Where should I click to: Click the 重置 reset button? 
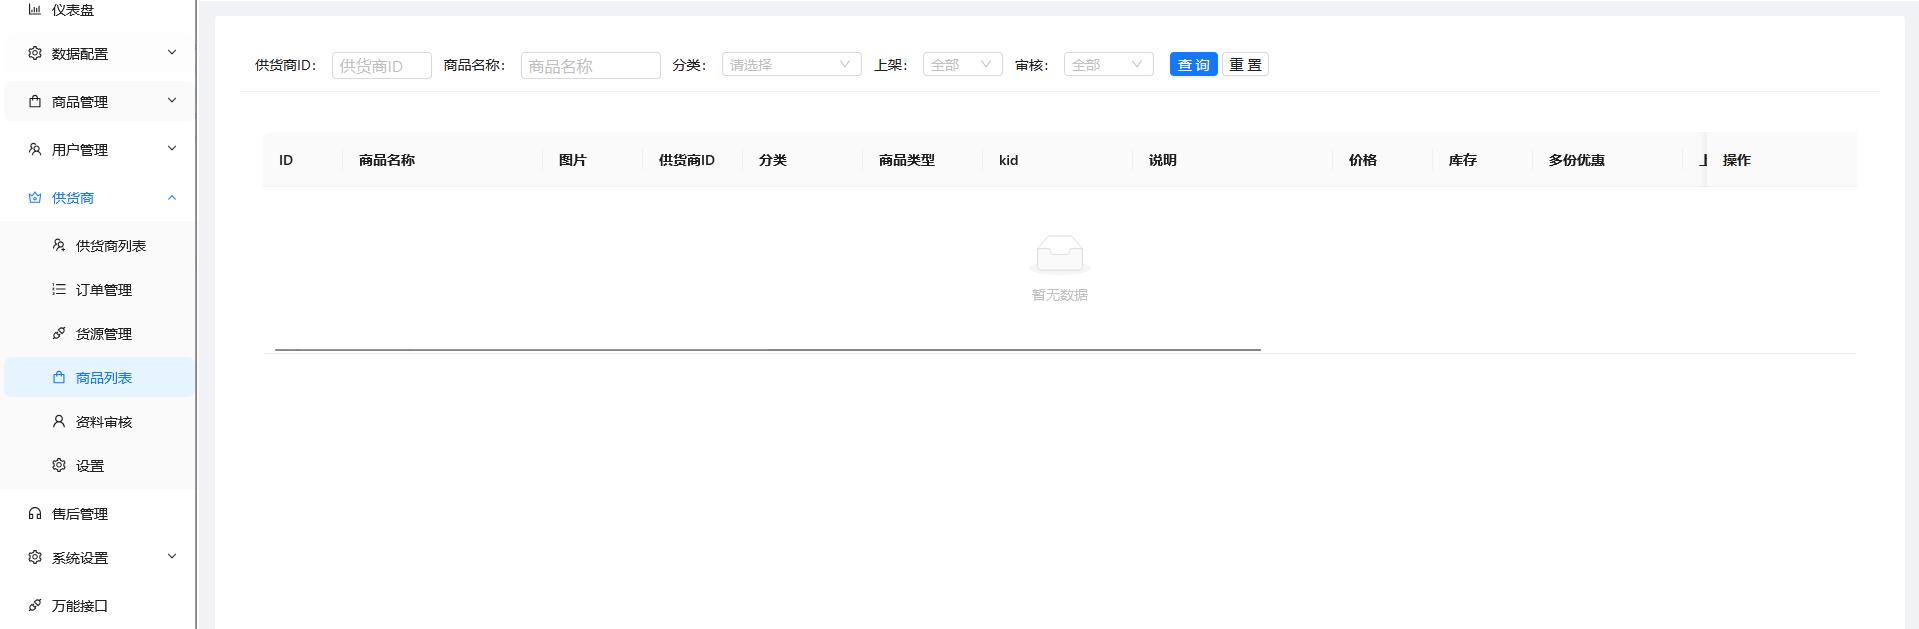[1245, 65]
